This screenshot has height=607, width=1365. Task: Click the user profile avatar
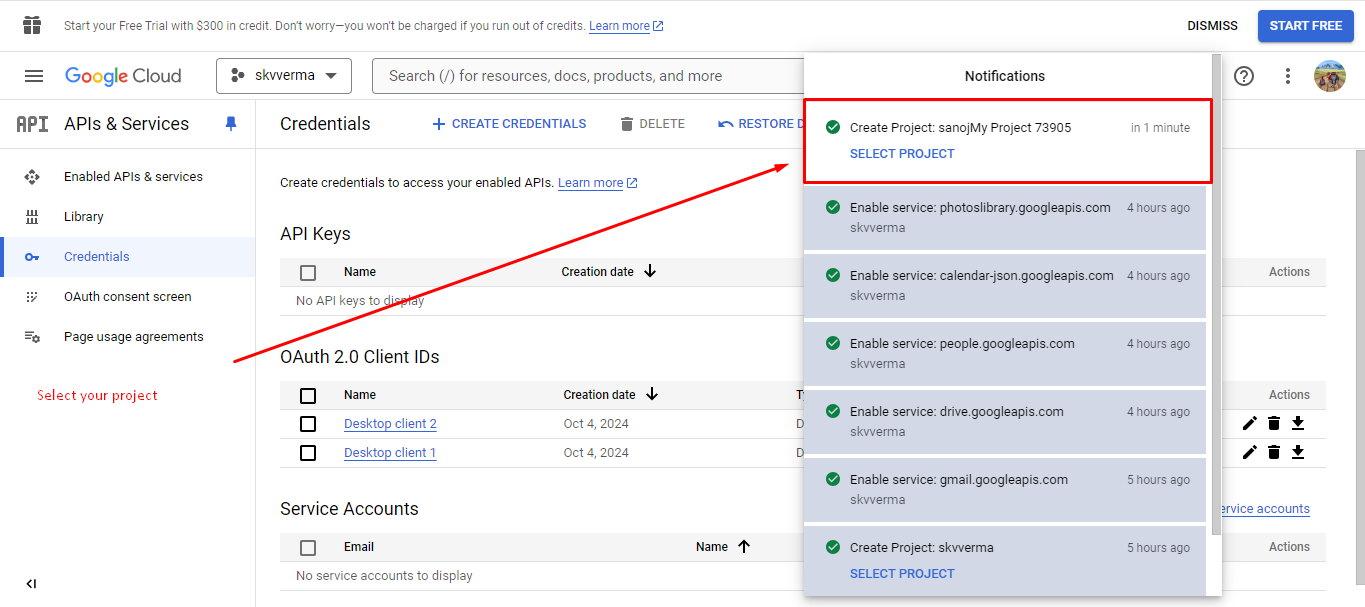[1329, 76]
